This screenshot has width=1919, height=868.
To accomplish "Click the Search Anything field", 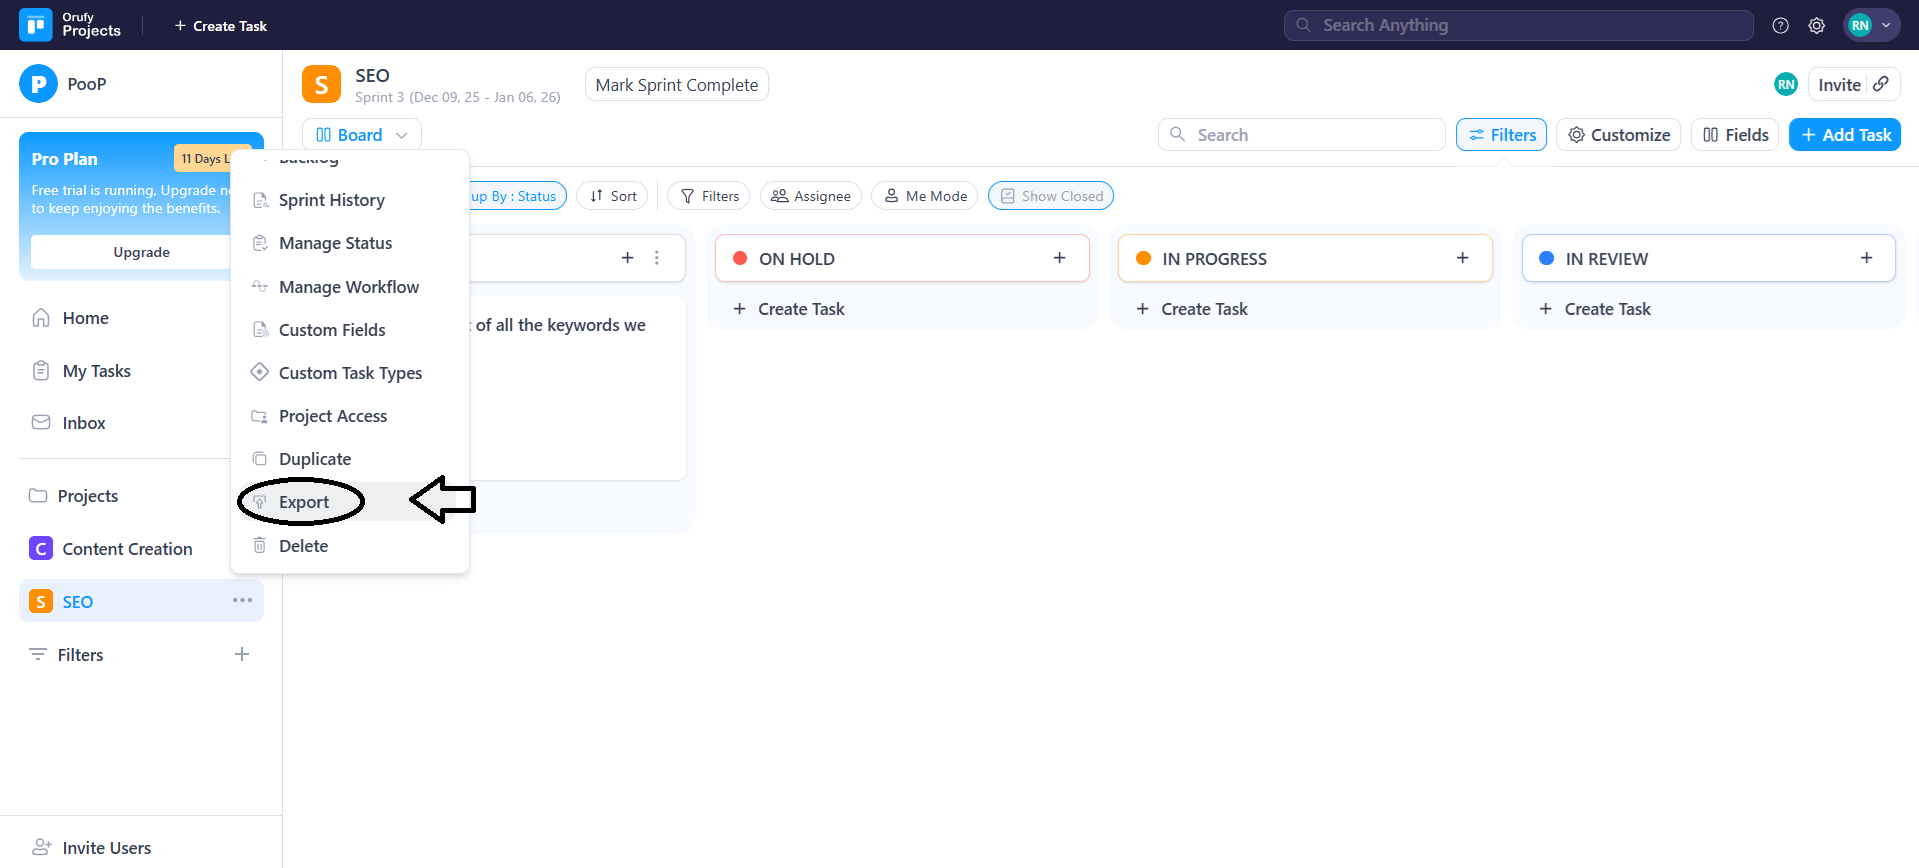I will 1518,25.
